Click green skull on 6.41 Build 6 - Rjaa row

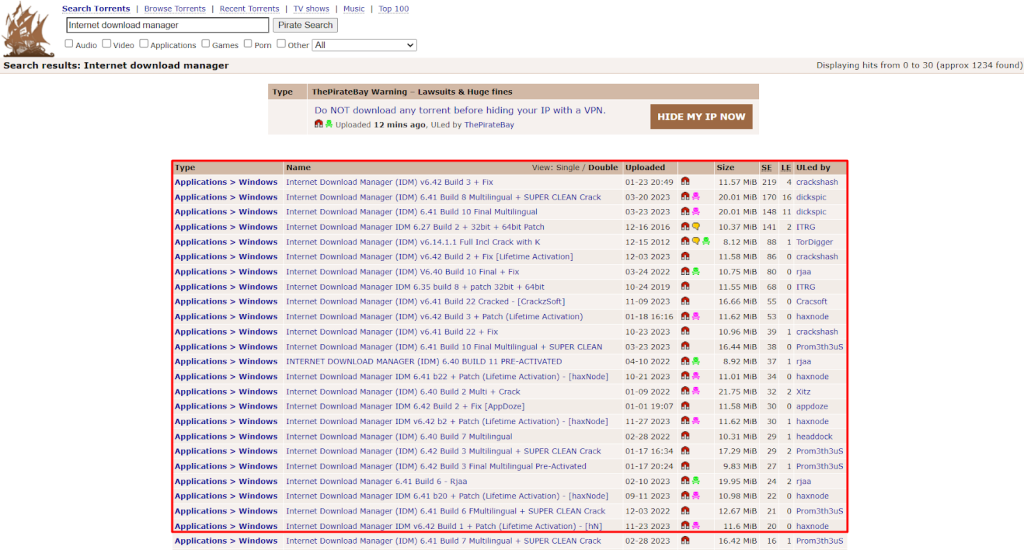pos(696,481)
